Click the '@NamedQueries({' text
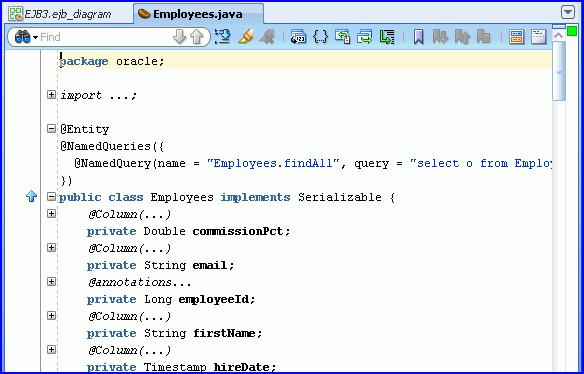This screenshot has width=584, height=374. click(112, 146)
